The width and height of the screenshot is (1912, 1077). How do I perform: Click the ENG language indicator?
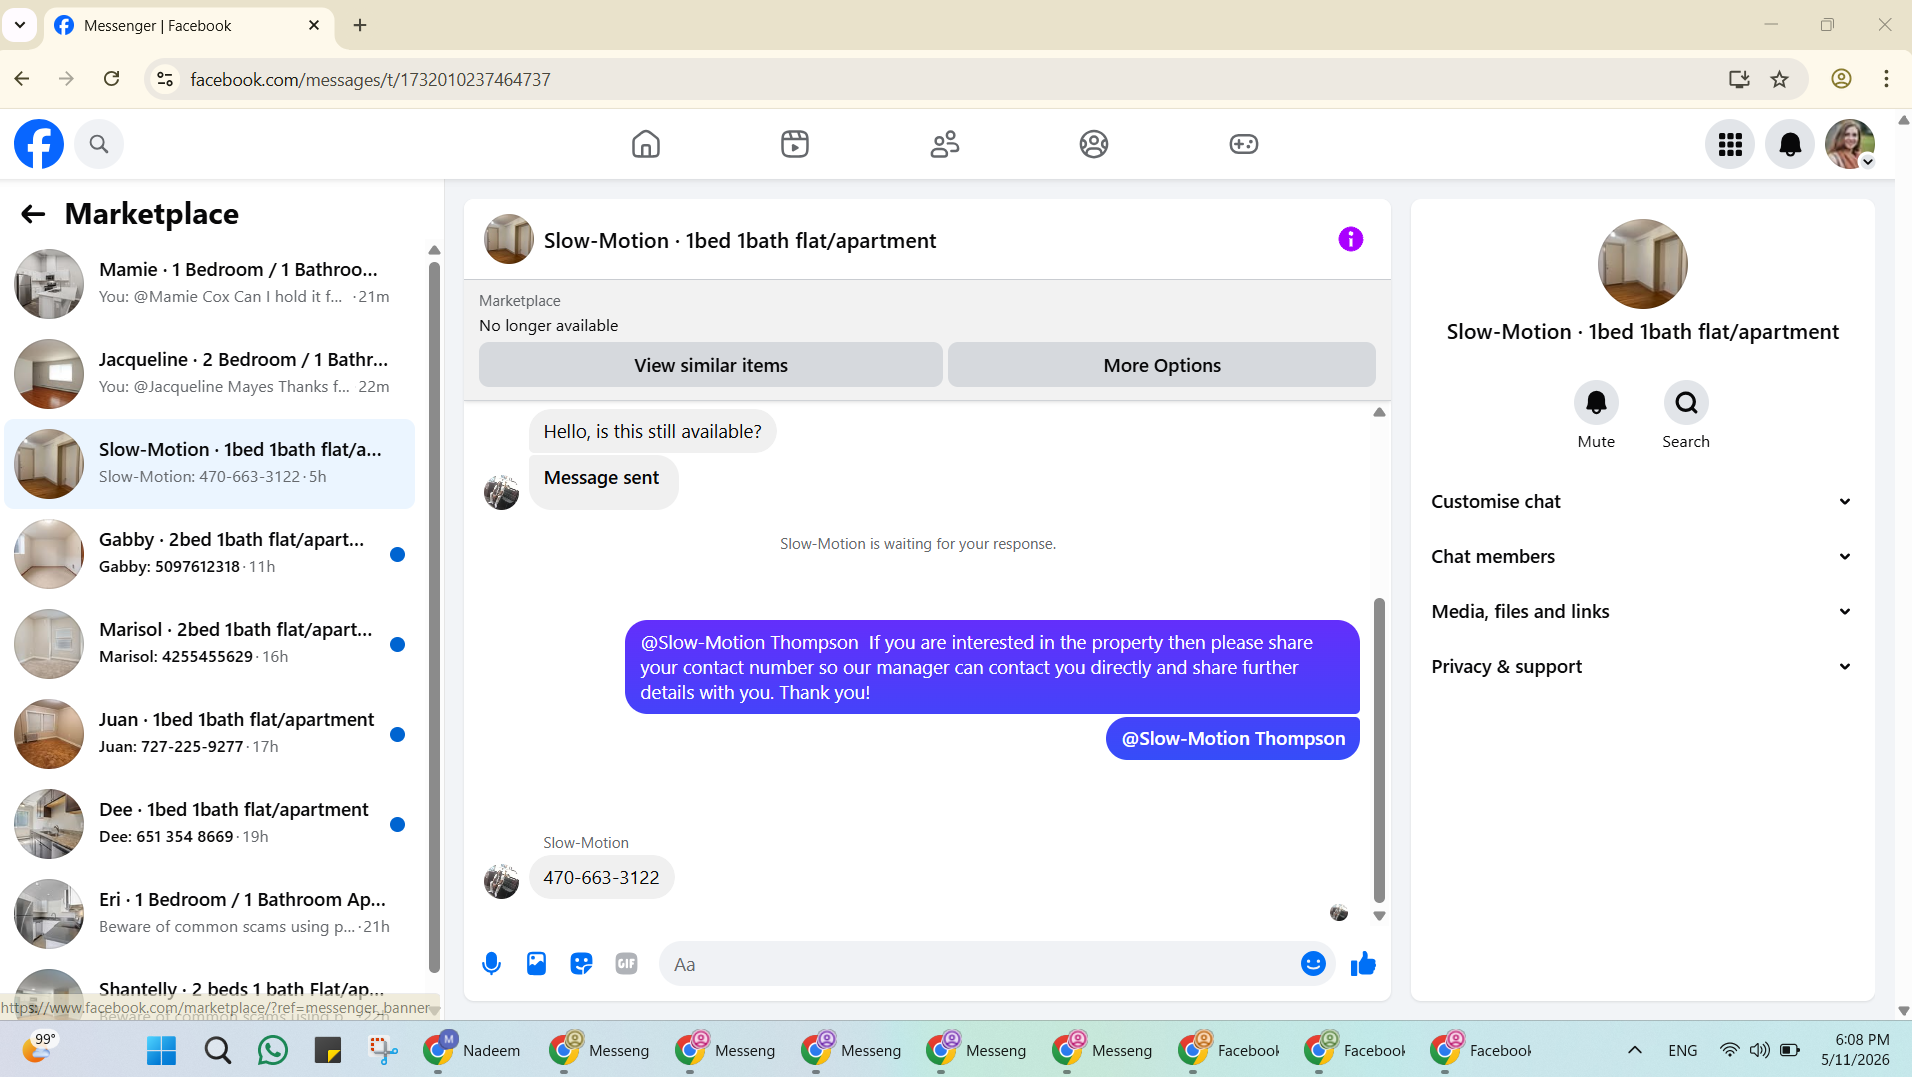pyautogui.click(x=1683, y=1050)
